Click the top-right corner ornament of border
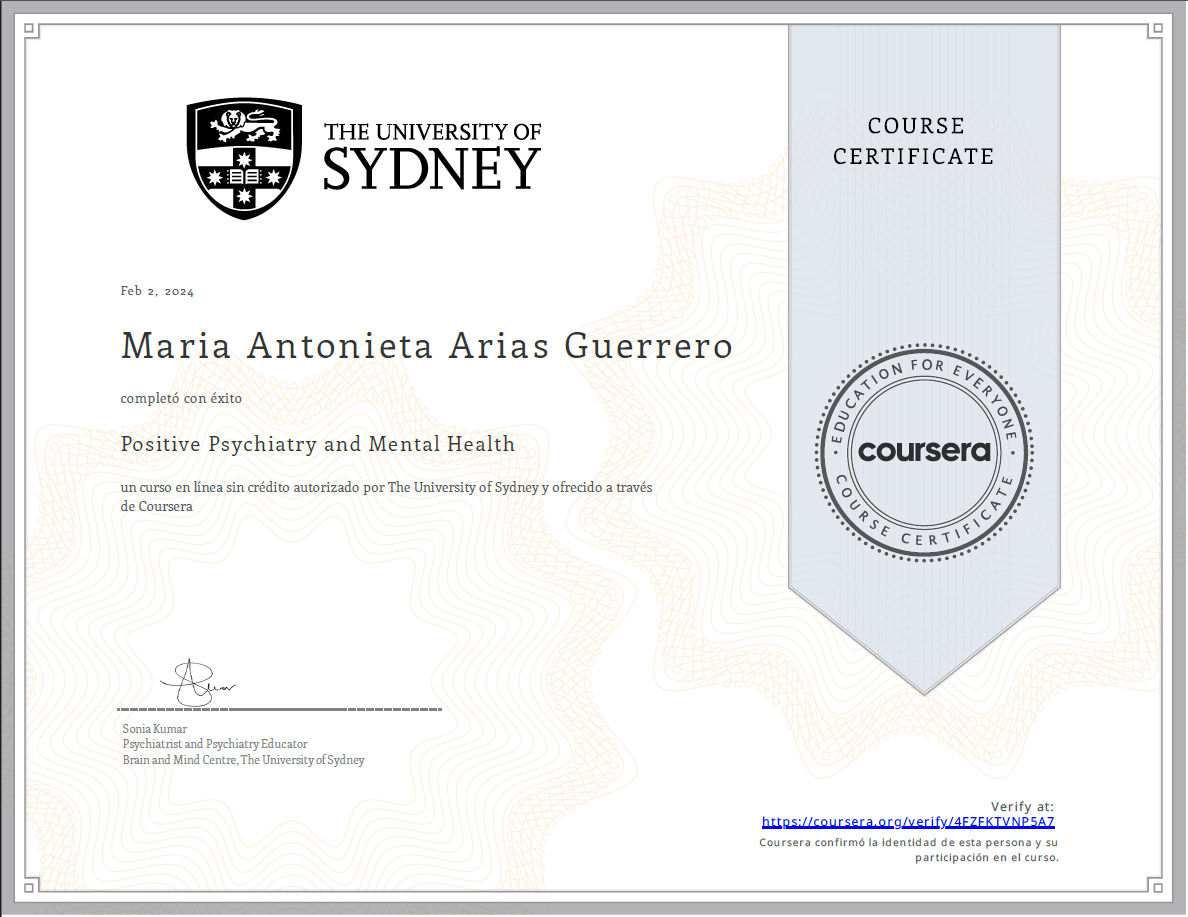The image size is (1188, 917). [1157, 31]
